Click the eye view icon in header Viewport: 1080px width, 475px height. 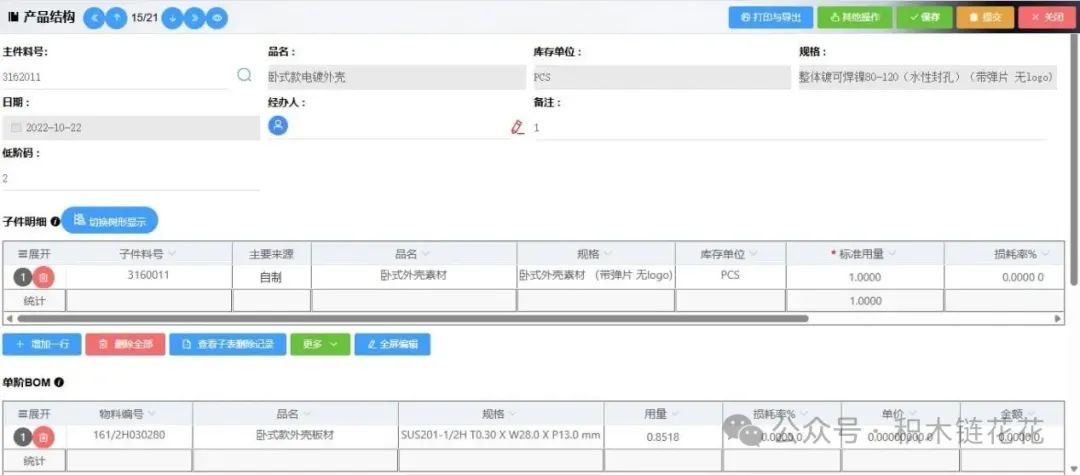coord(217,17)
